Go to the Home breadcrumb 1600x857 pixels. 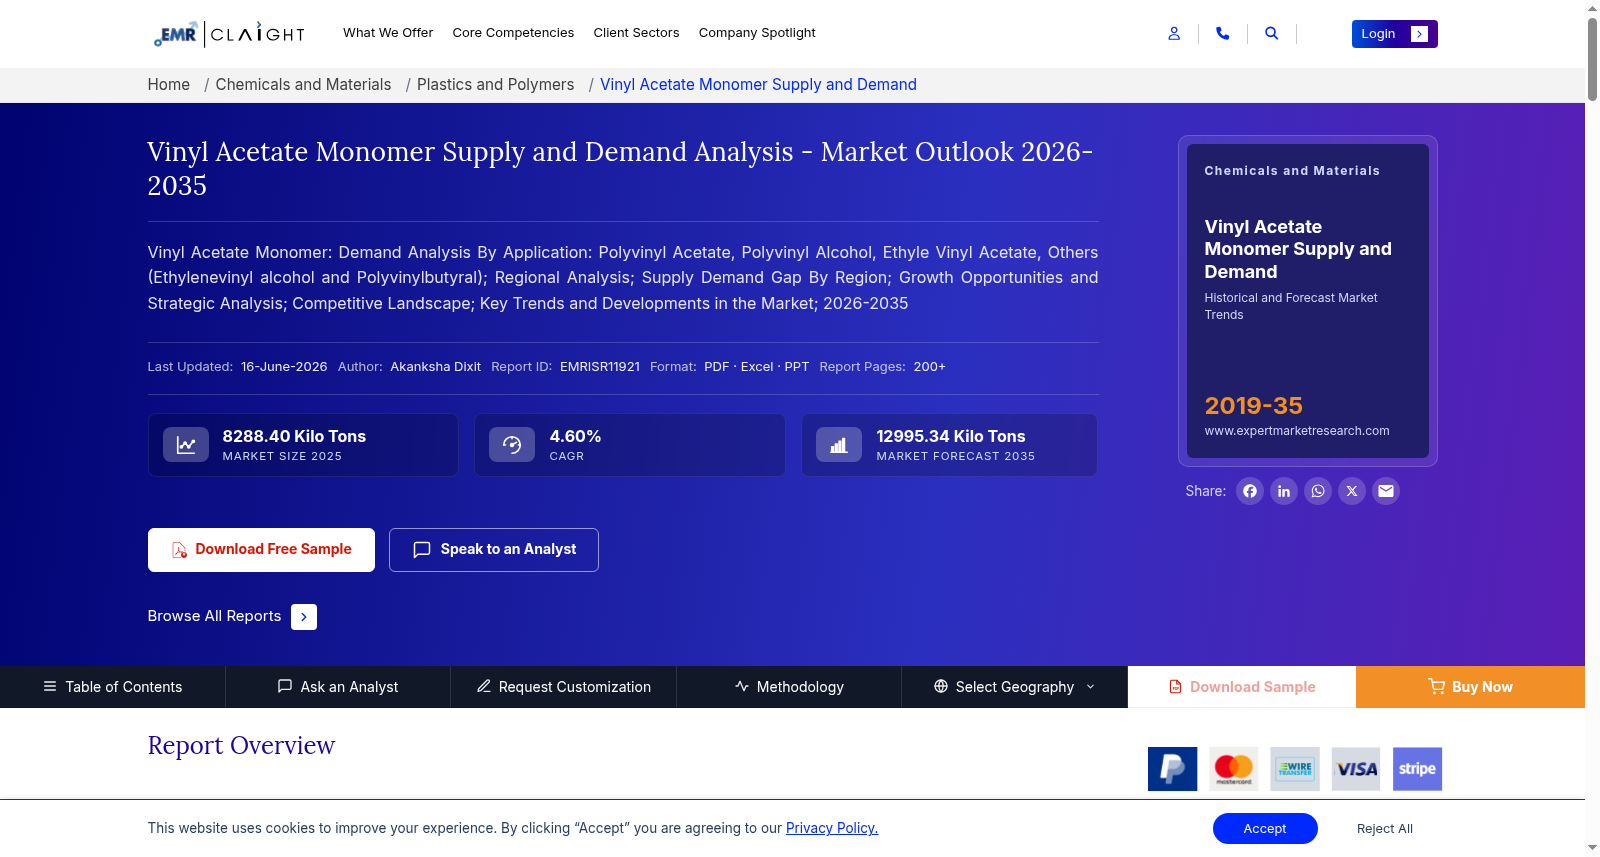[x=169, y=85]
